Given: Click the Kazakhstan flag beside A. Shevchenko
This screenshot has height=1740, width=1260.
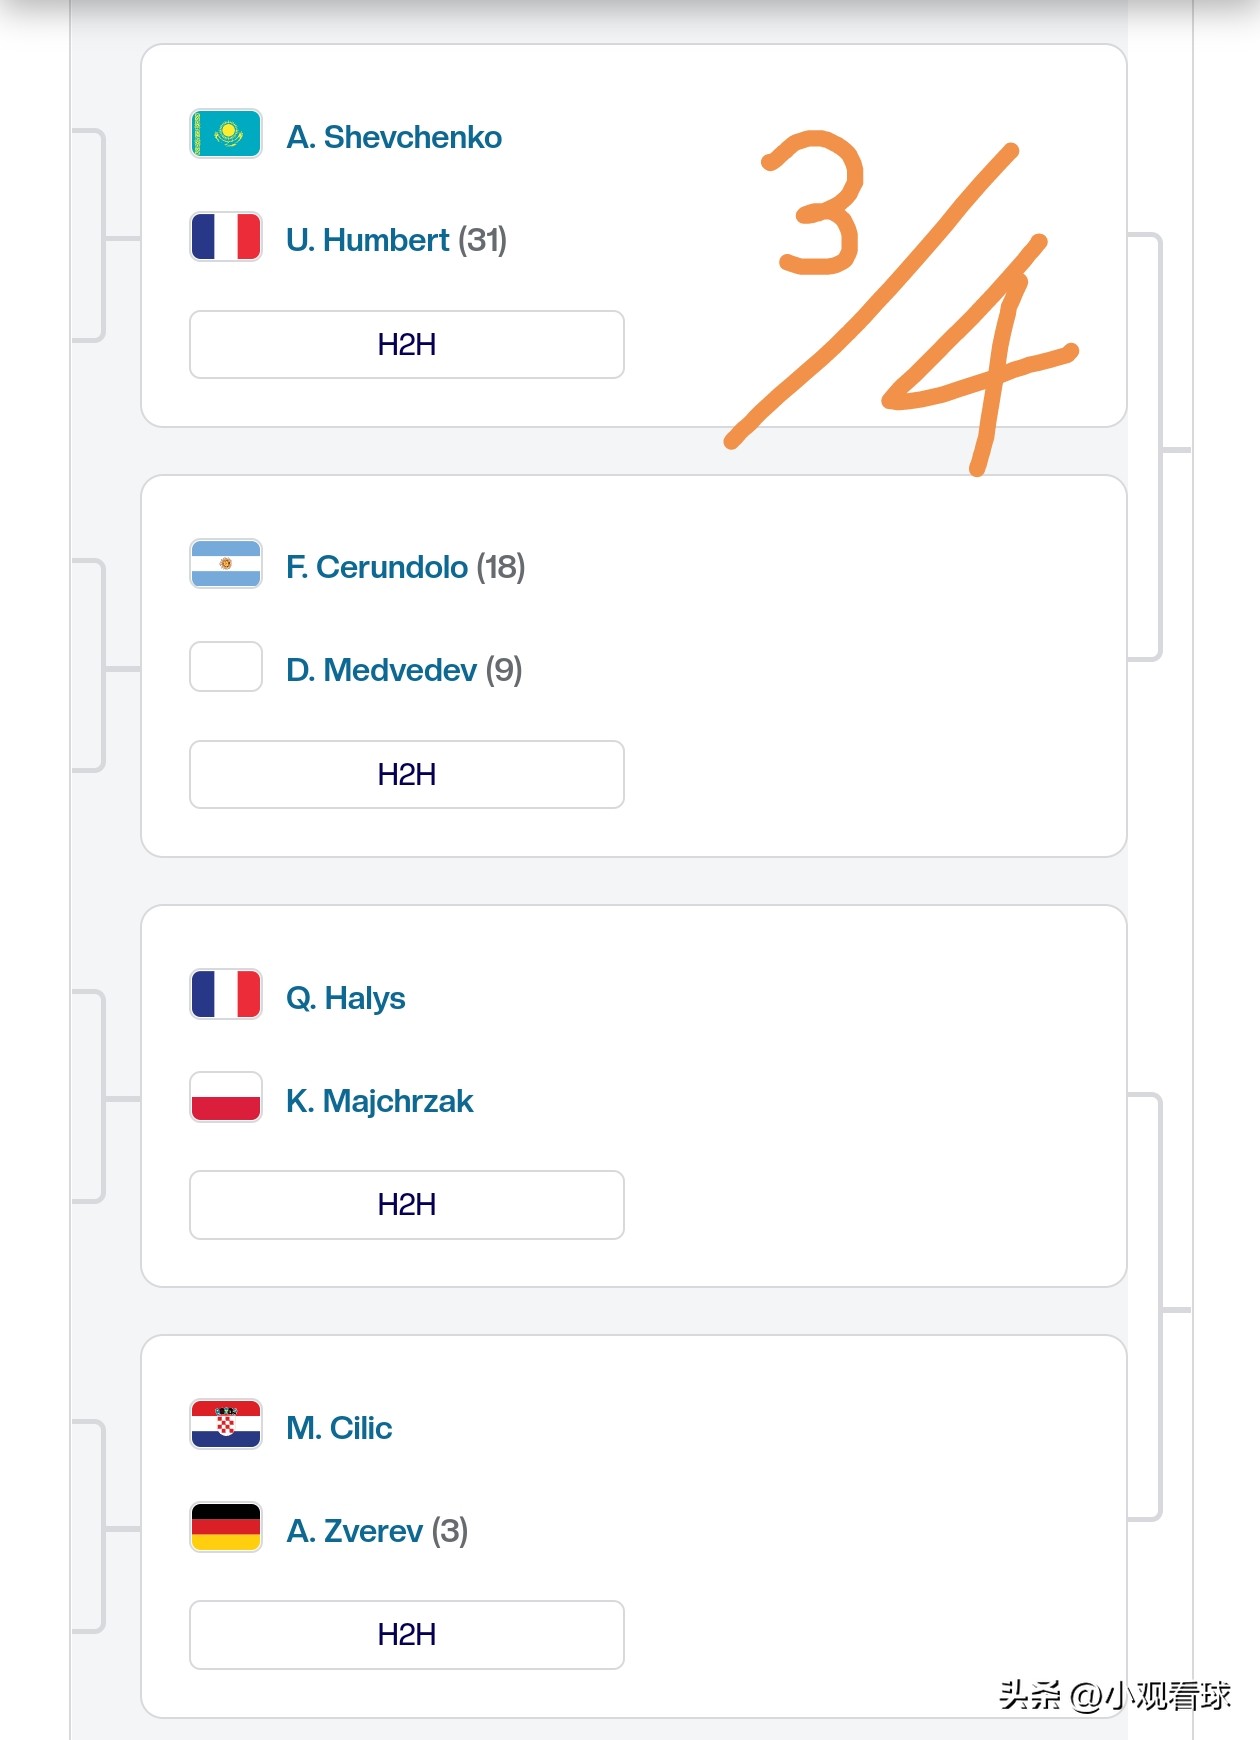Looking at the screenshot, I should (226, 134).
